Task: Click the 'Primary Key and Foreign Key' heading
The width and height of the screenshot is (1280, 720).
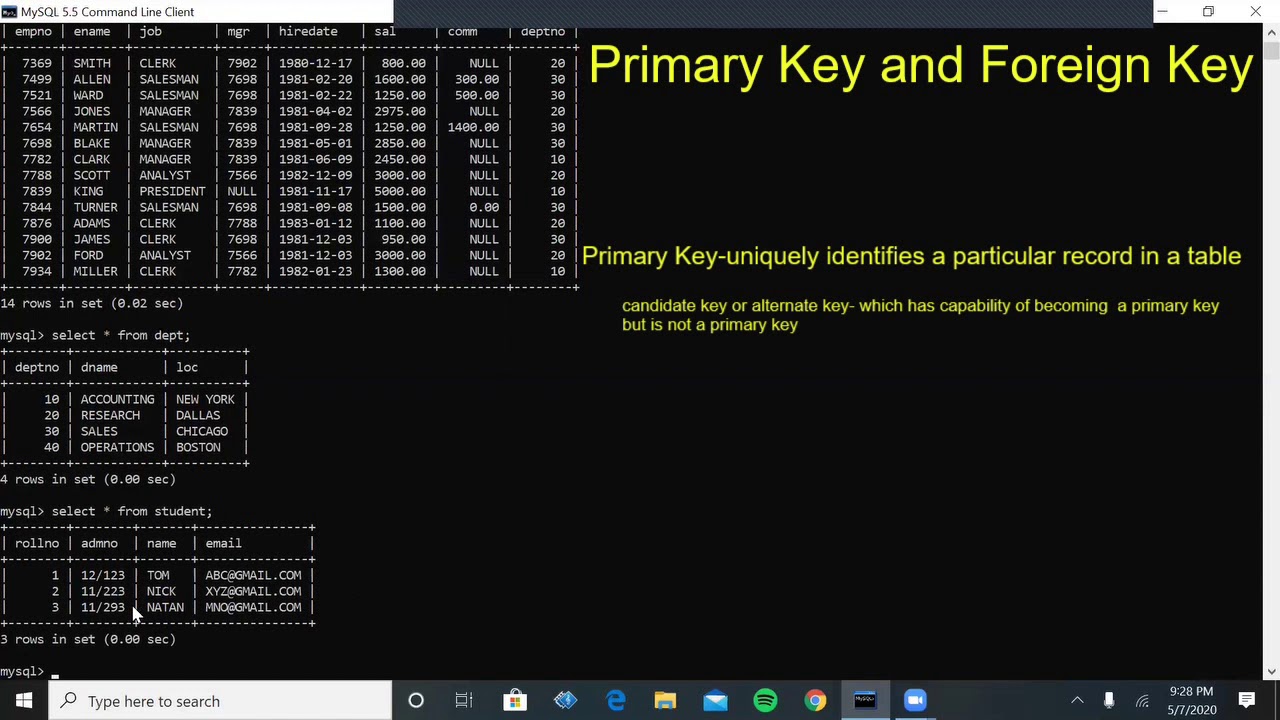Action: tap(920, 66)
